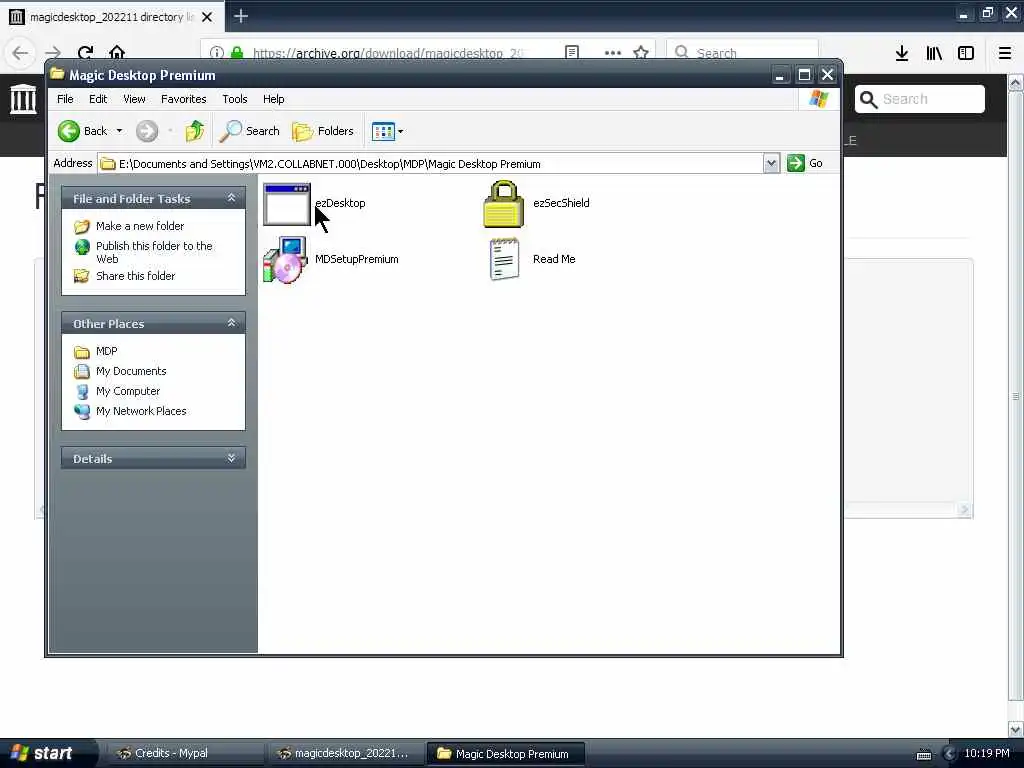1024x768 pixels.
Task: Click the browser toolbar Search field
Action: [743, 52]
